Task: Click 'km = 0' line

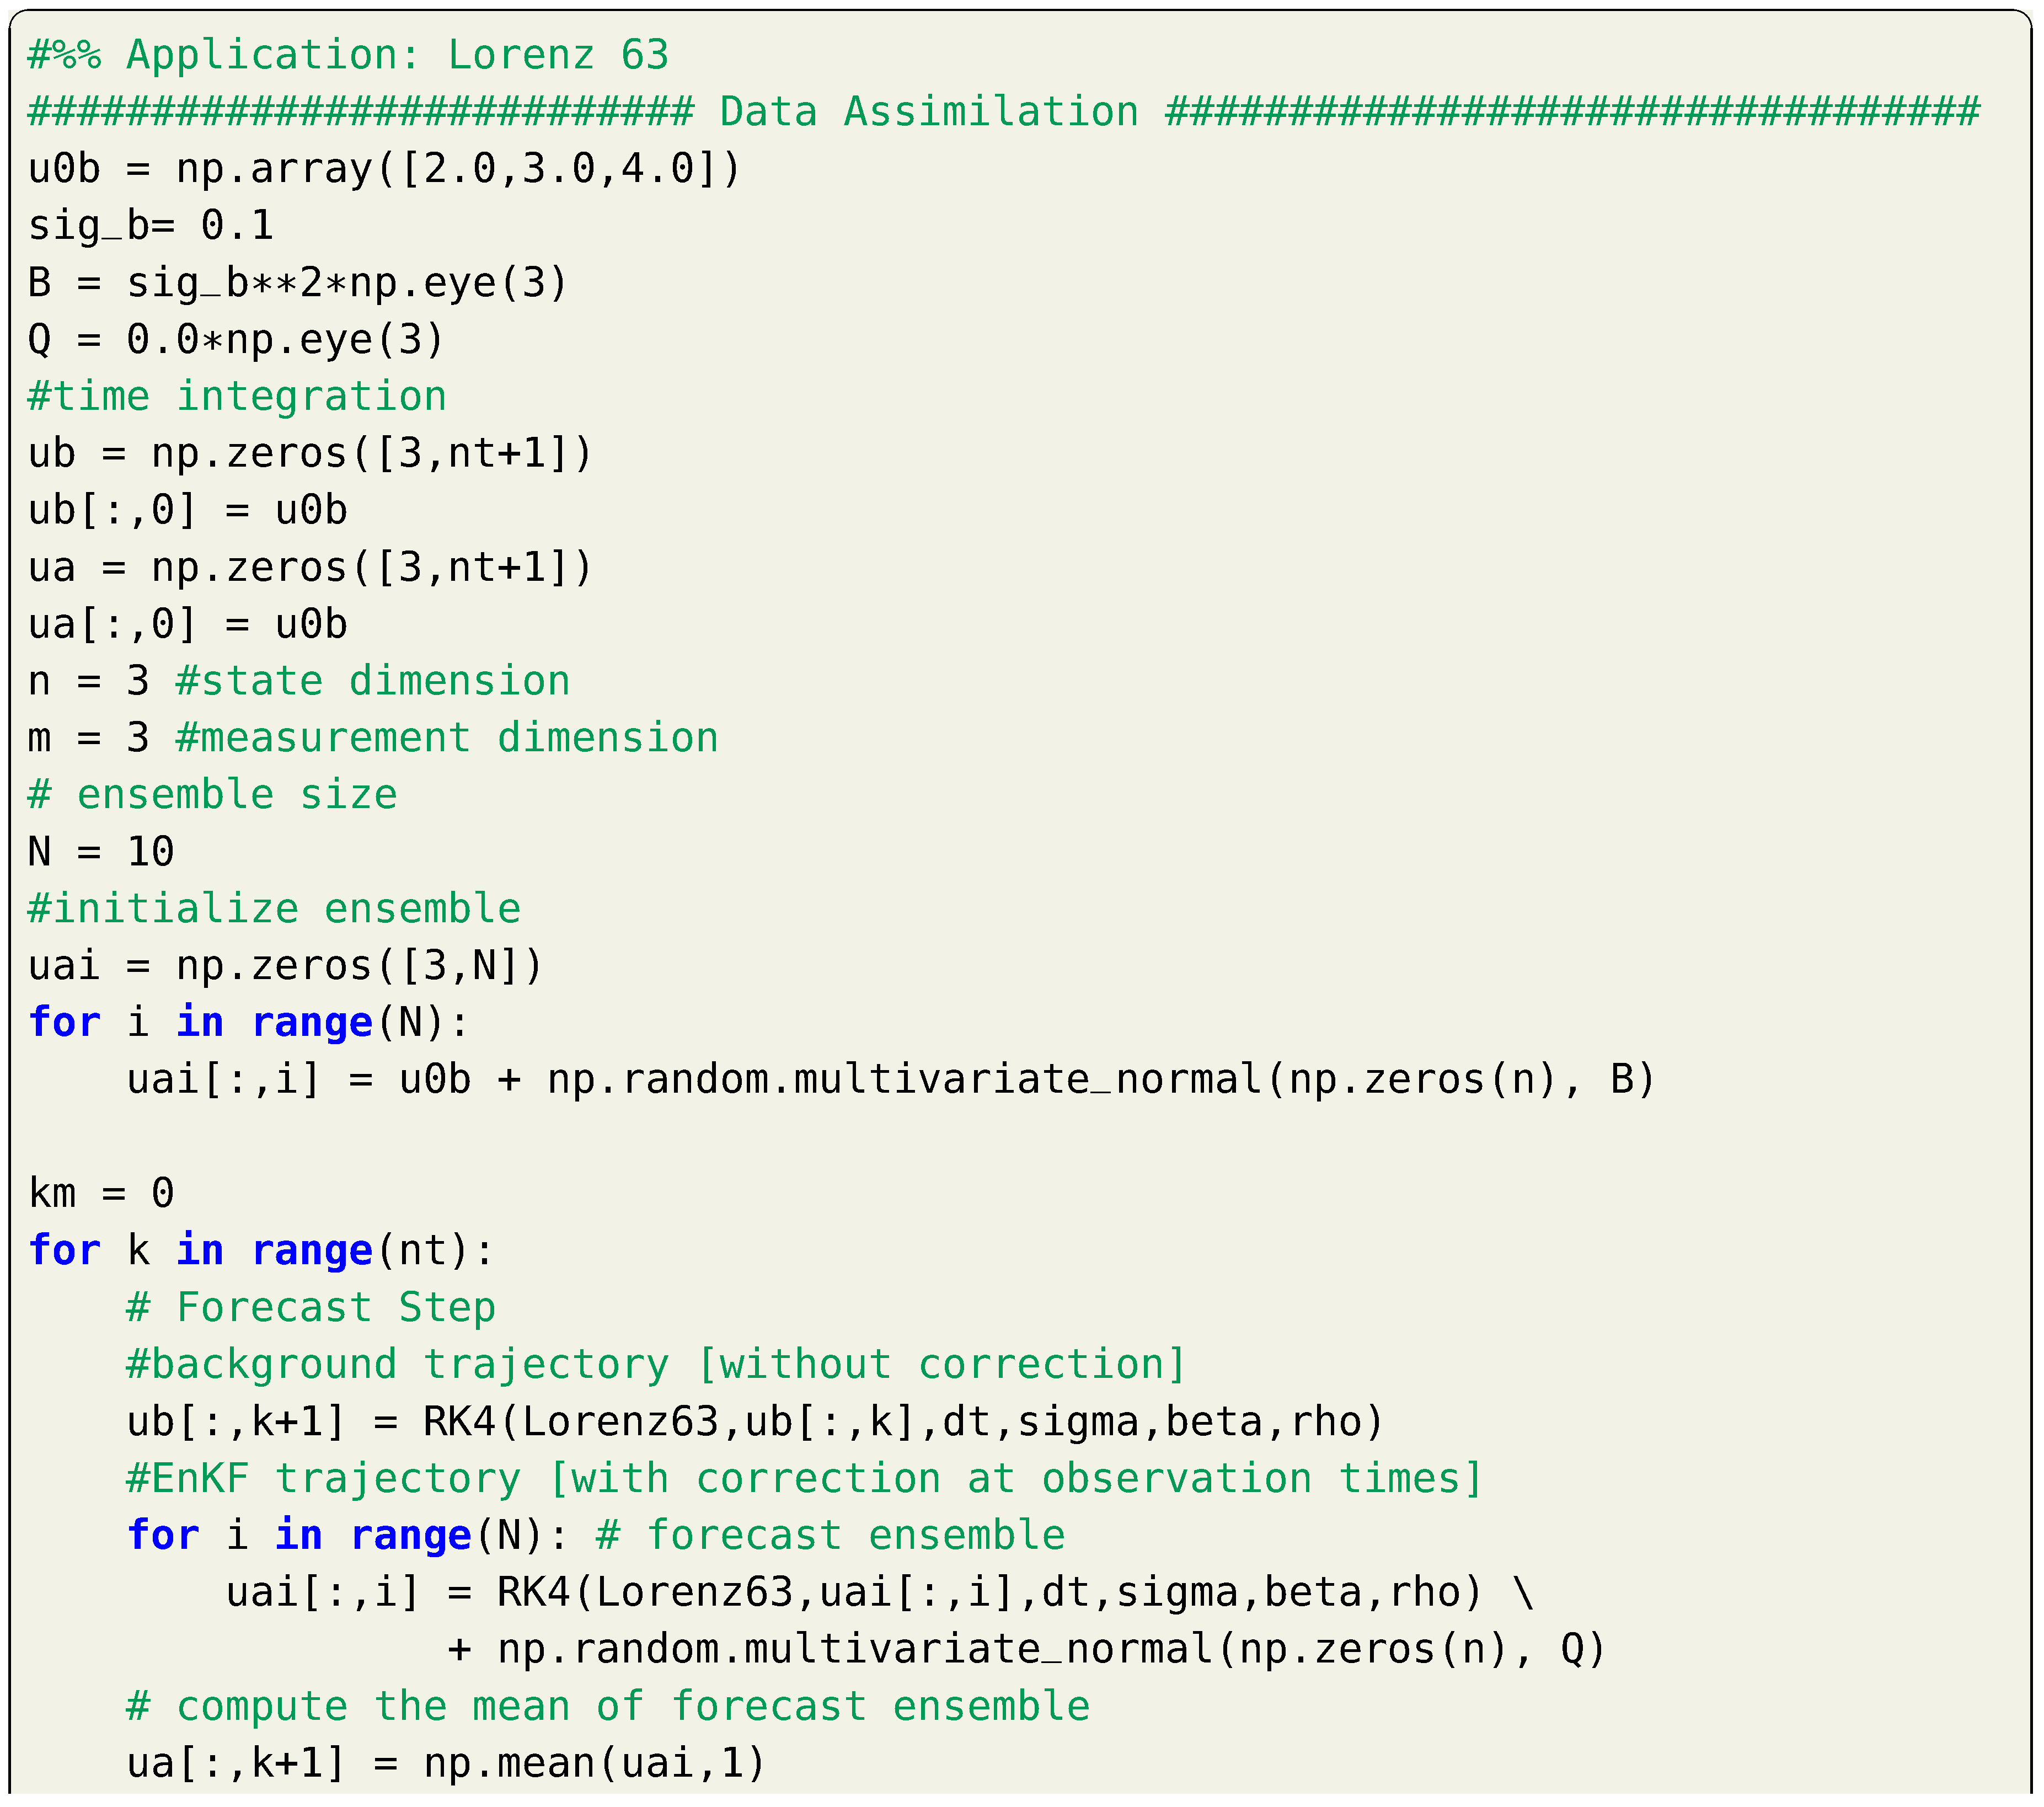Action: tap(101, 1193)
